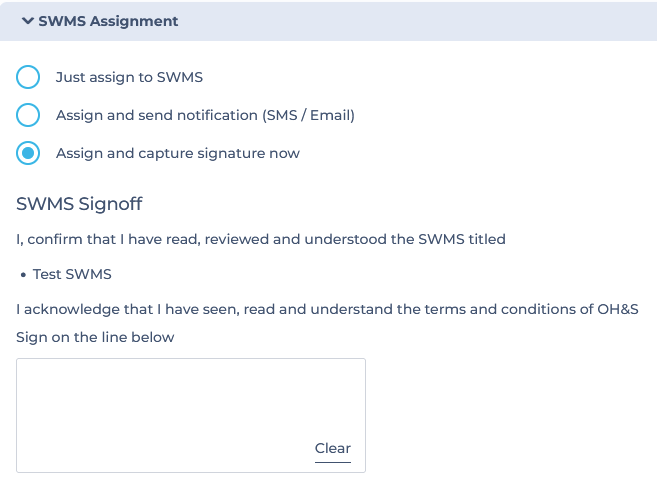657x486 pixels.
Task: Click the Assign and capture signature now label
Action: click(178, 153)
